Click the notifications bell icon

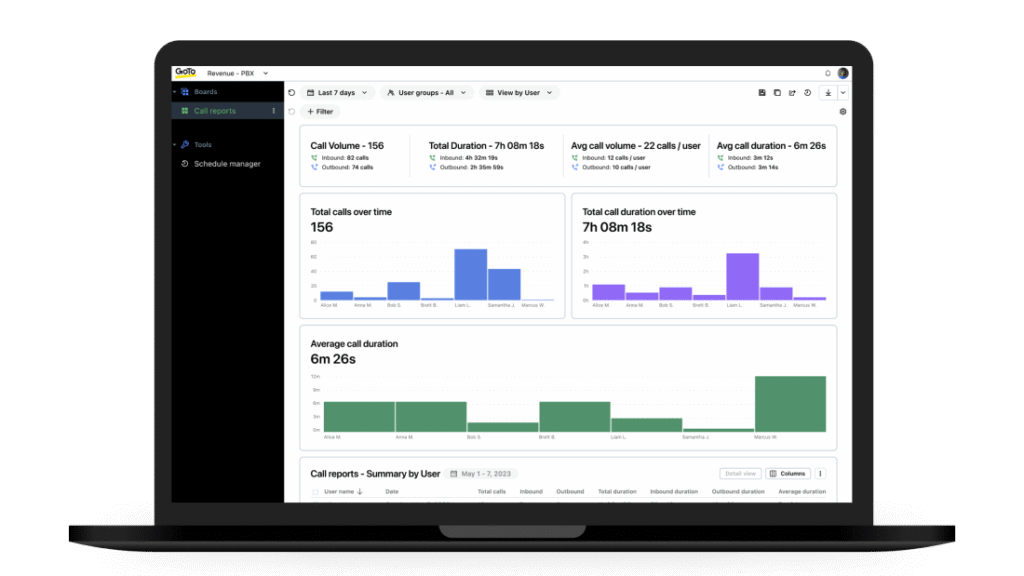[828, 73]
